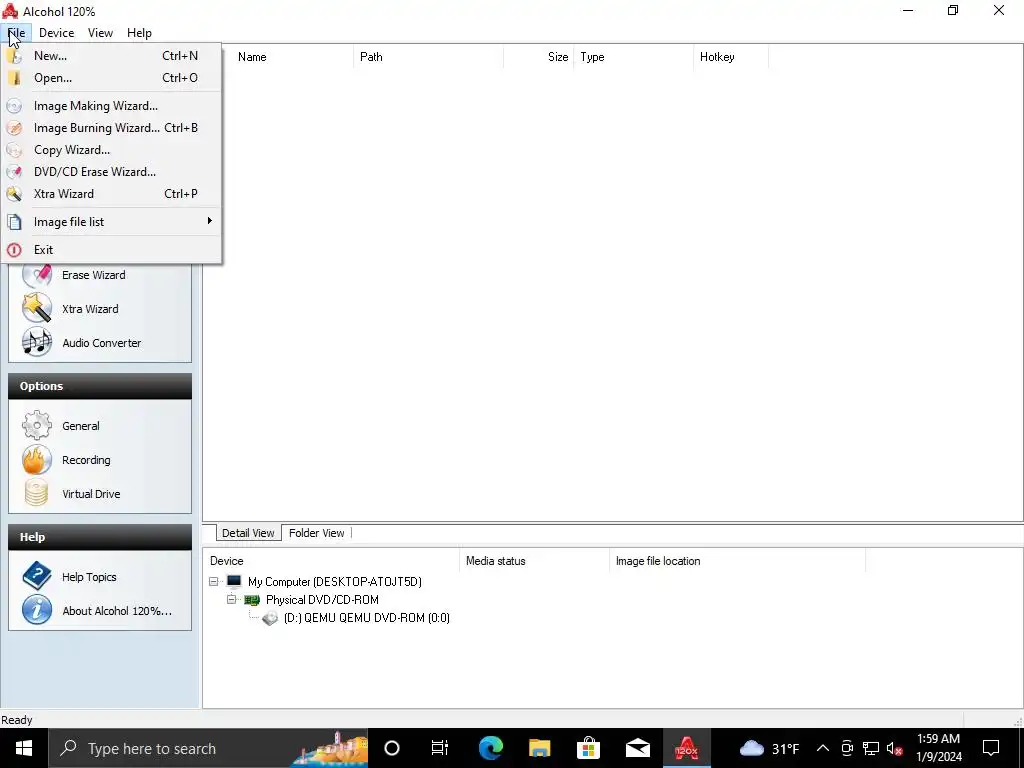
Task: Click the Media status column header
Action: coord(534,561)
